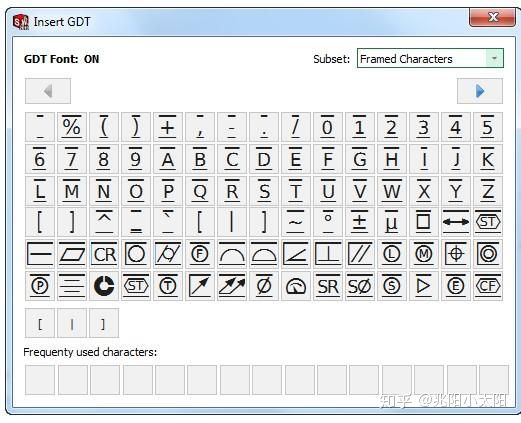The image size is (521, 423).
Task: Insert the framed flatness parallelogram symbol
Action: point(72,254)
